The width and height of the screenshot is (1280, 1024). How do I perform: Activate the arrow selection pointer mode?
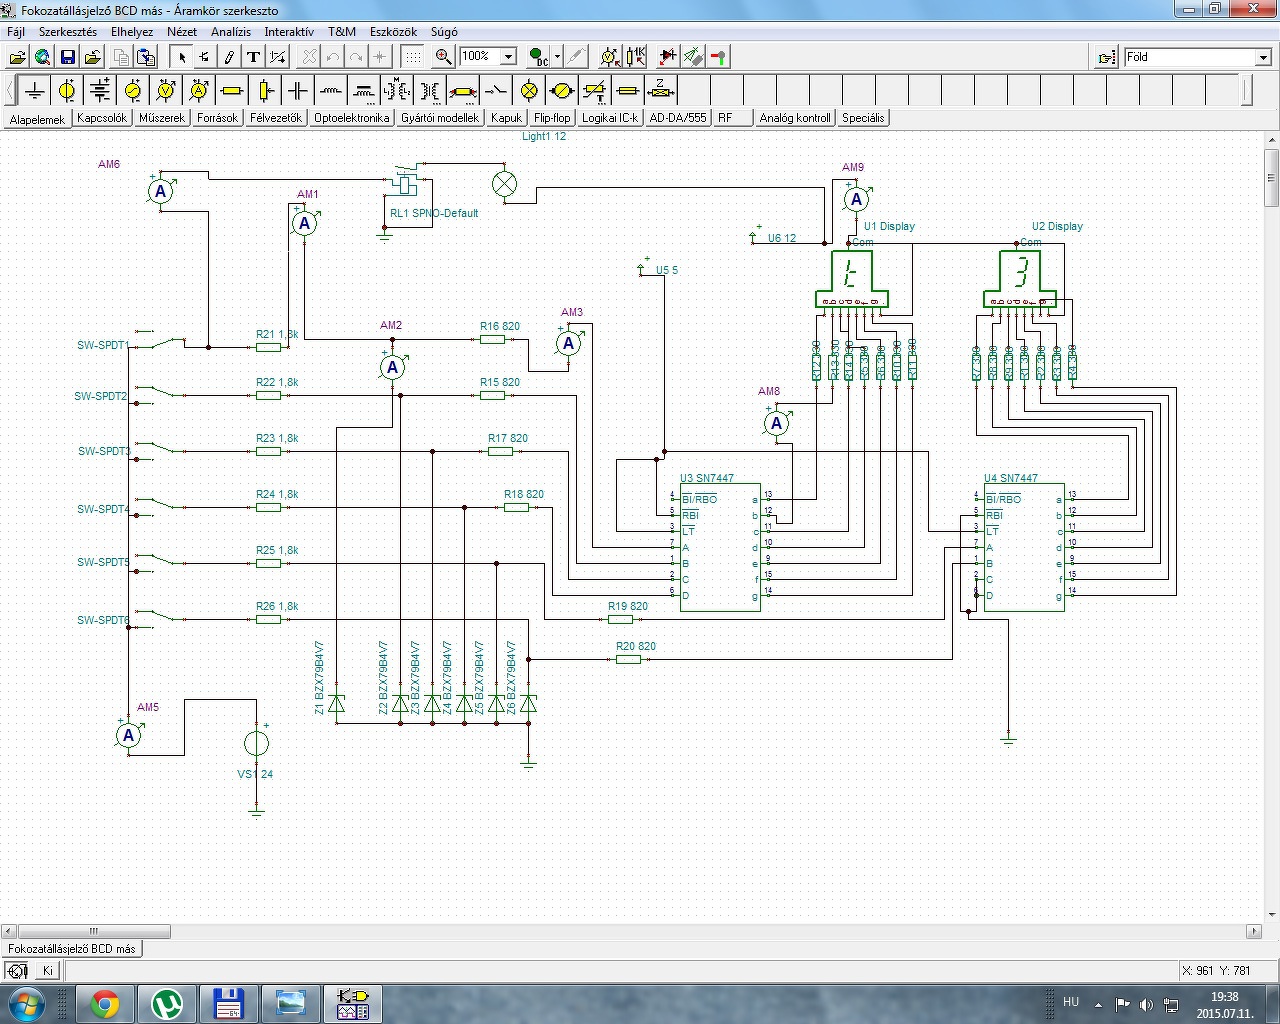click(182, 57)
